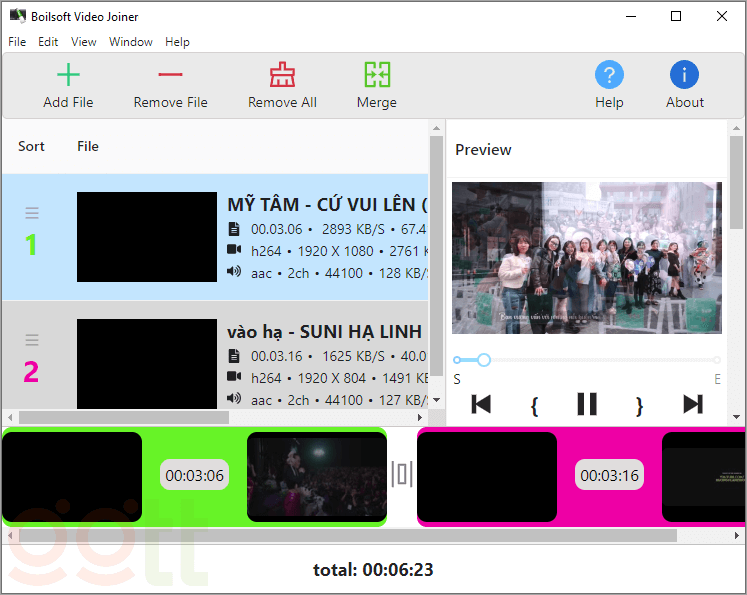The width and height of the screenshot is (747, 595).
Task: Click the Add File plus icon
Action: (68, 75)
